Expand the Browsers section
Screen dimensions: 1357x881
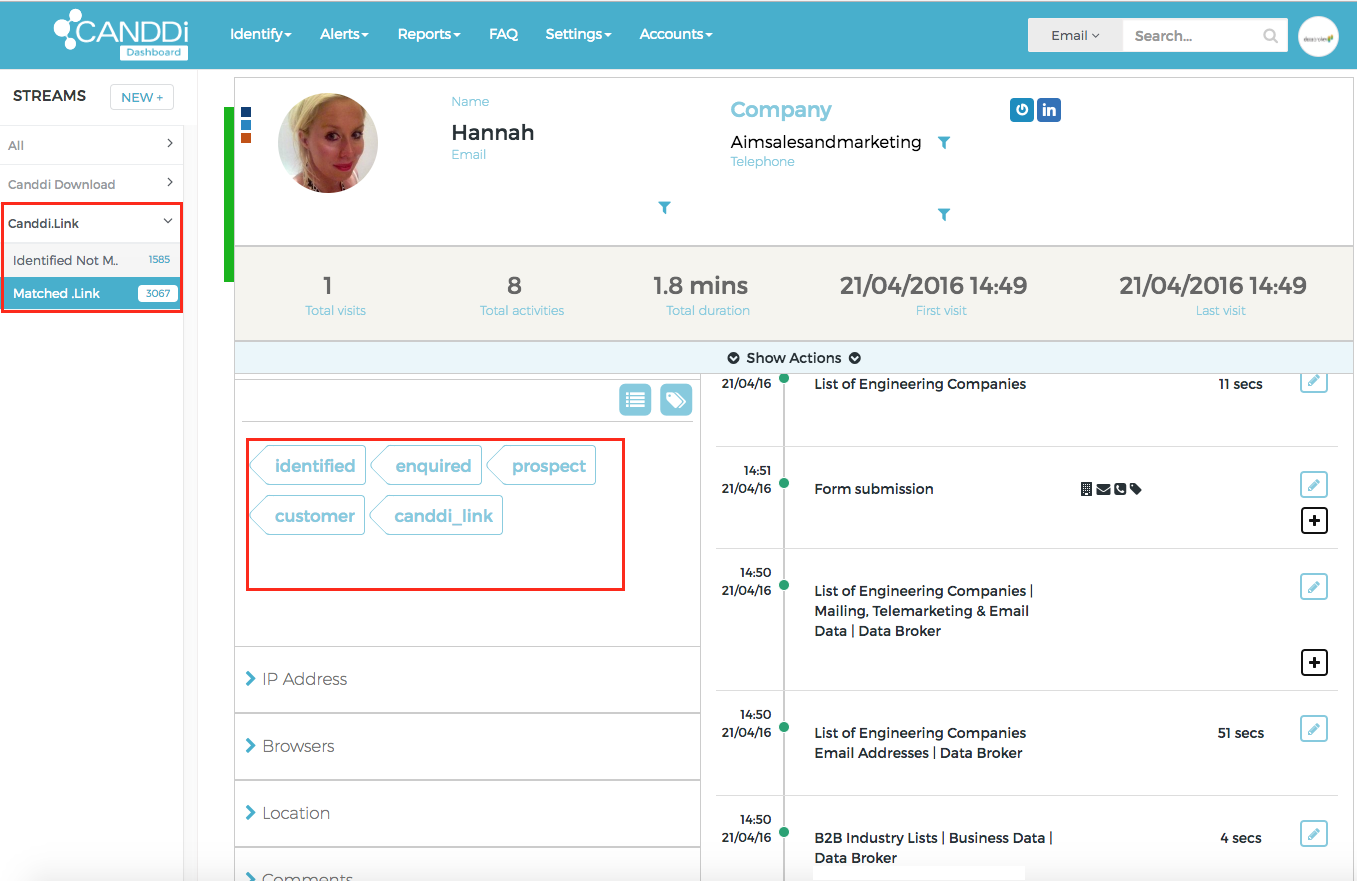tap(467, 746)
